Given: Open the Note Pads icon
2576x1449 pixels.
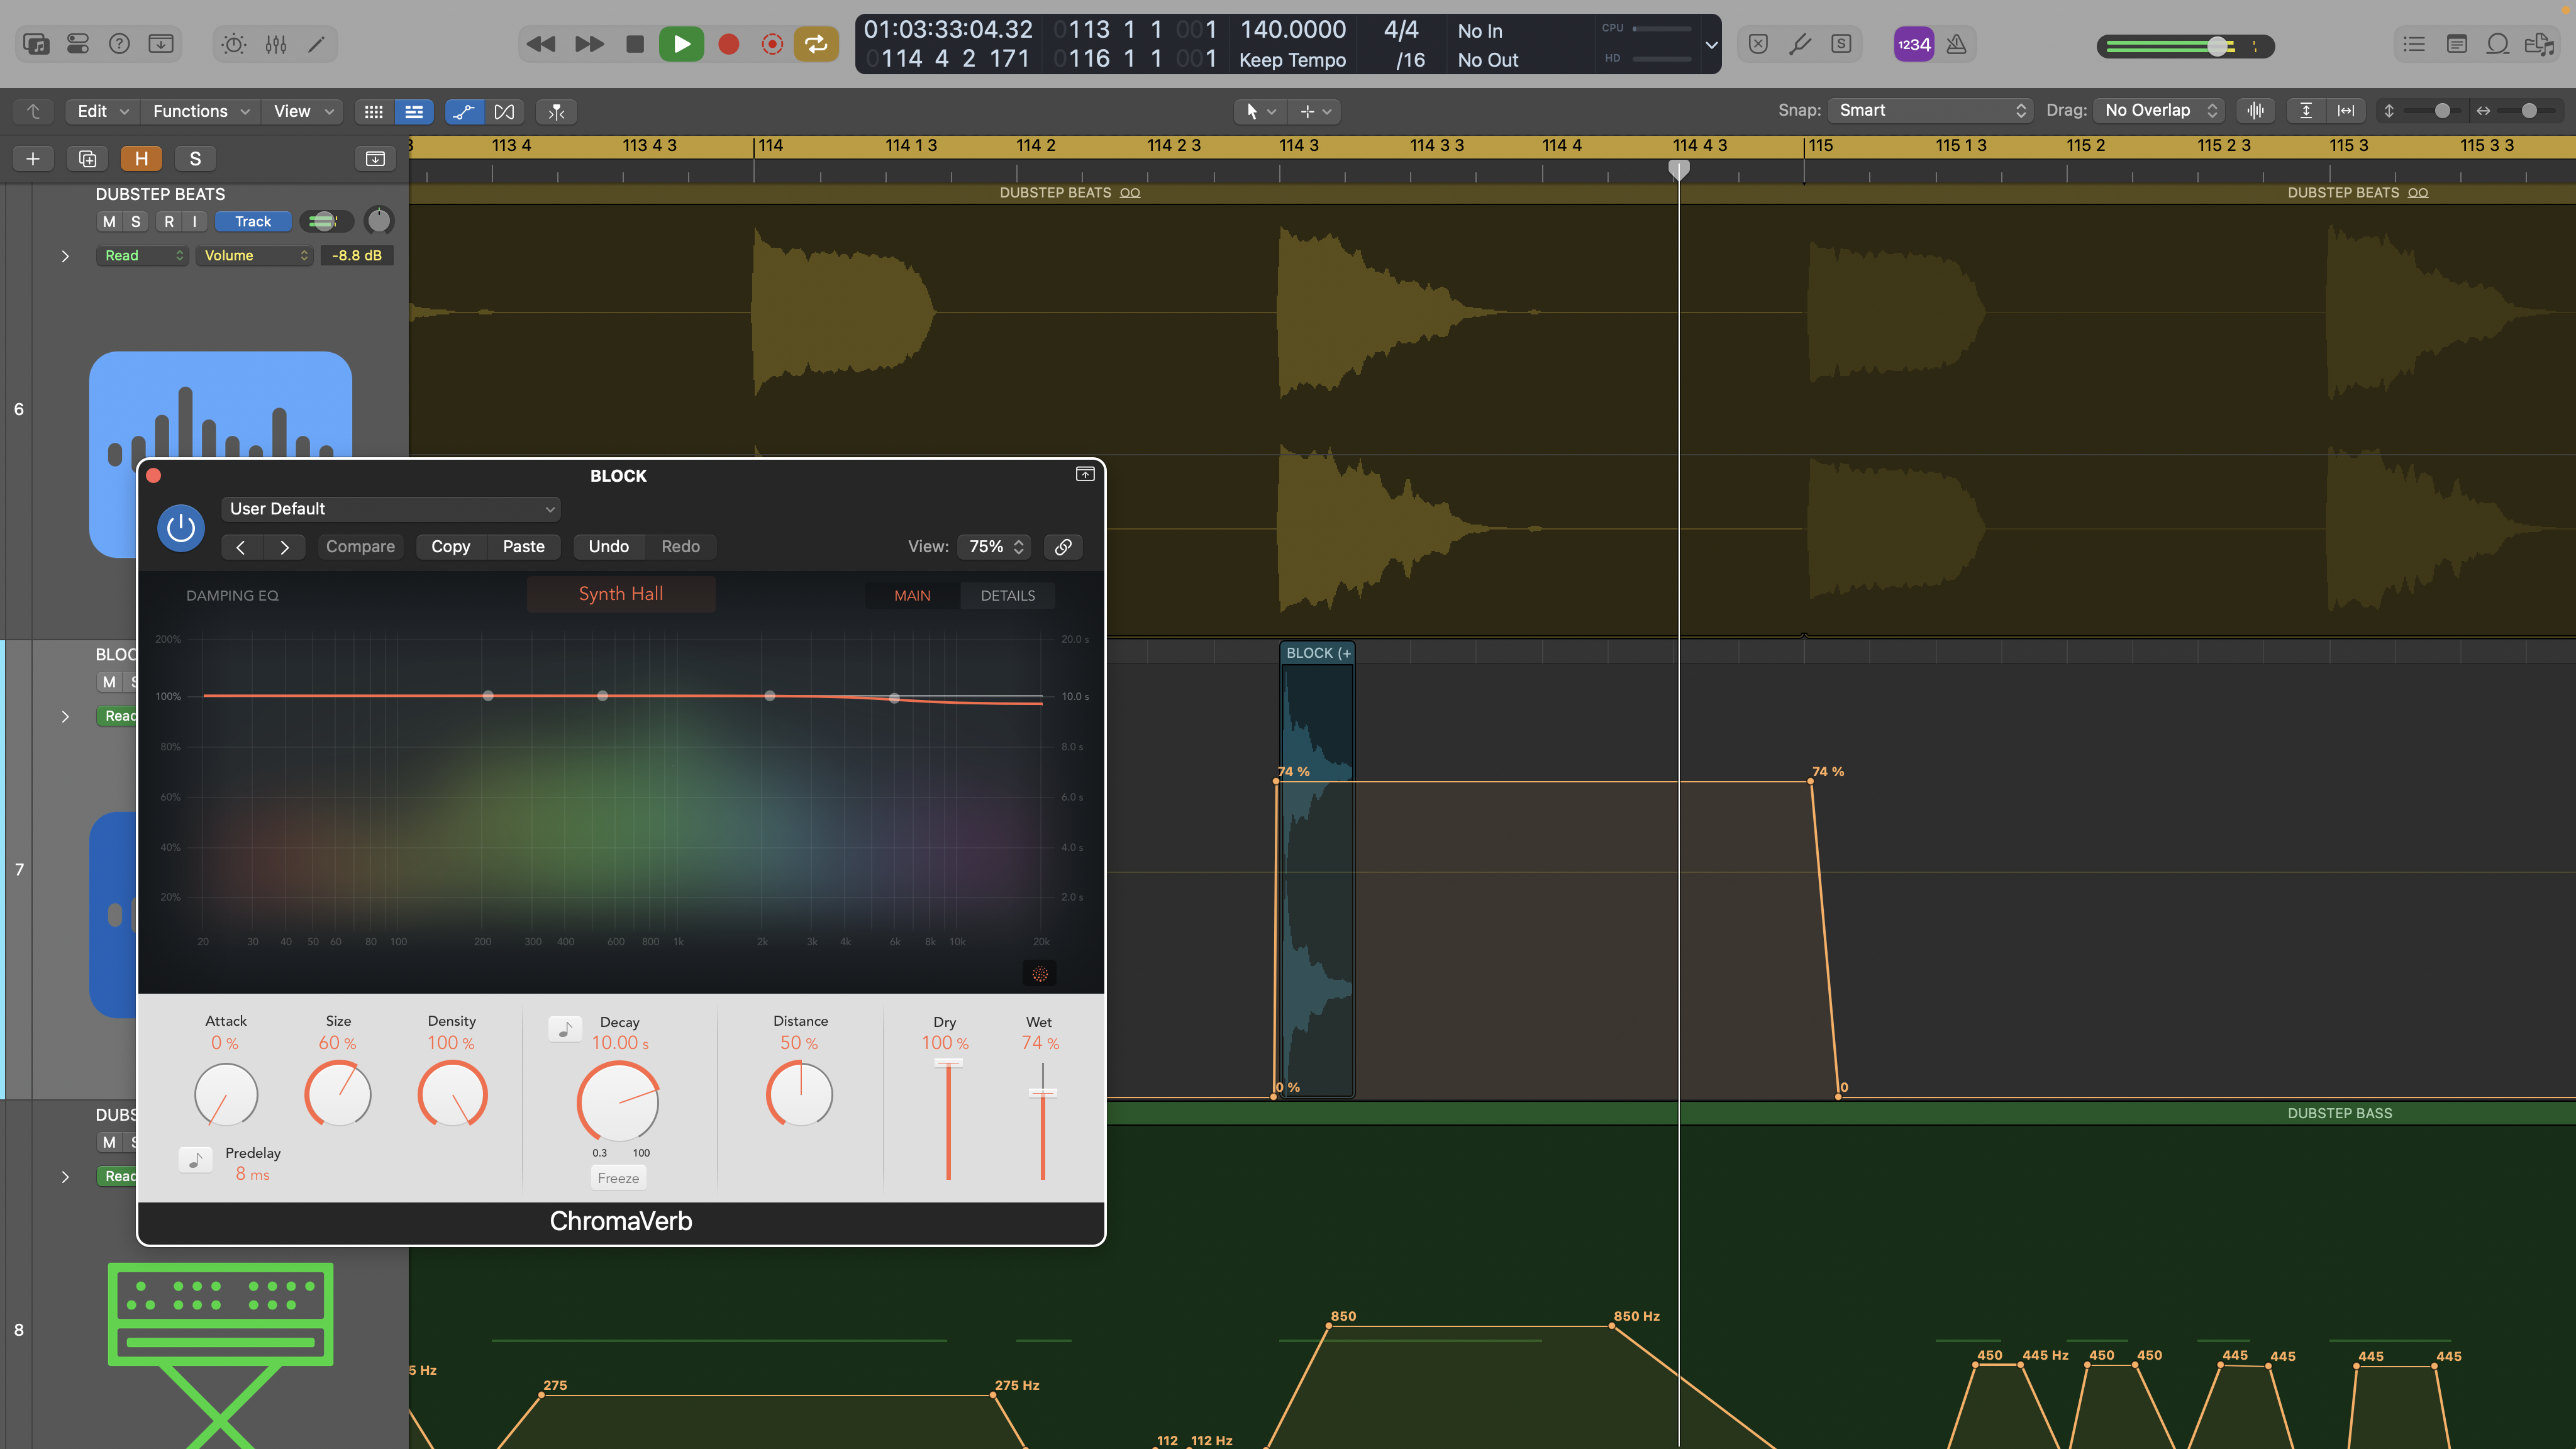Looking at the screenshot, I should tap(2456, 44).
